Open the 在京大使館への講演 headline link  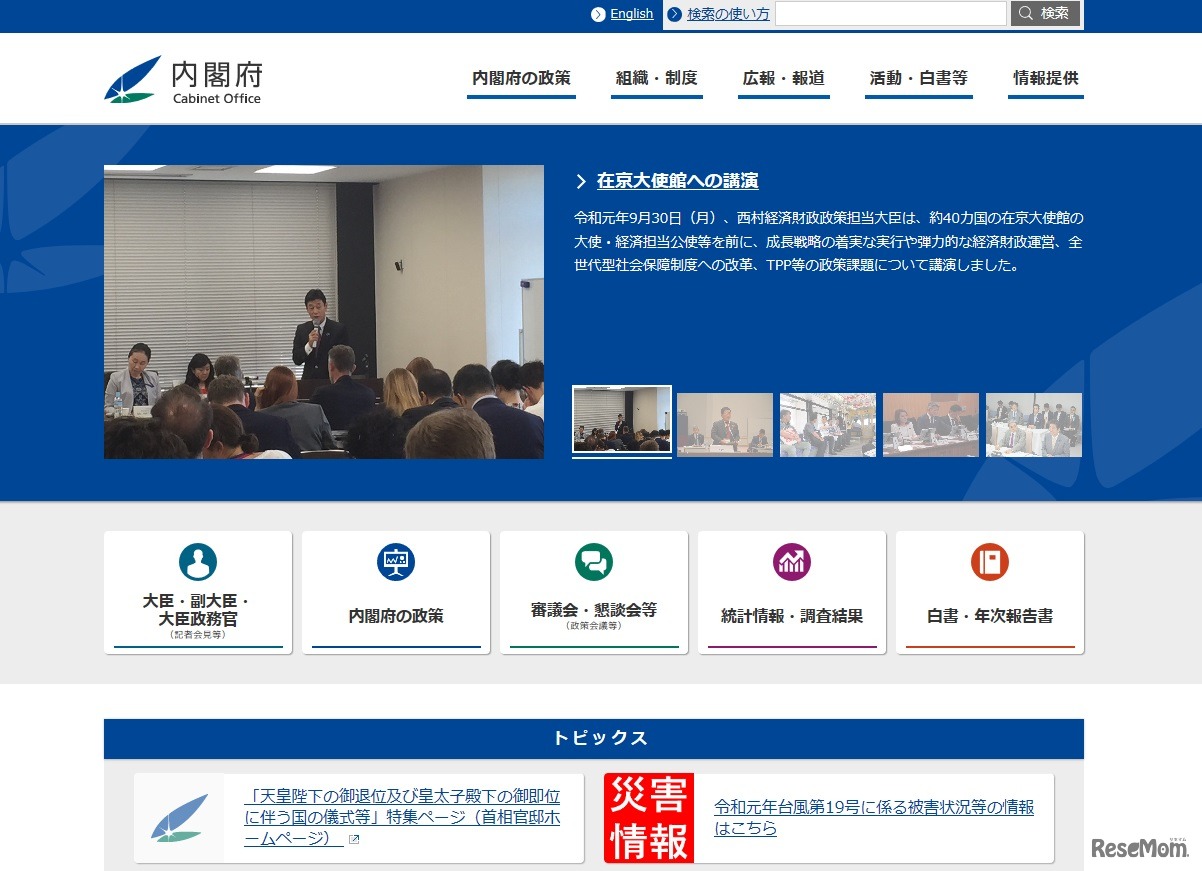677,181
